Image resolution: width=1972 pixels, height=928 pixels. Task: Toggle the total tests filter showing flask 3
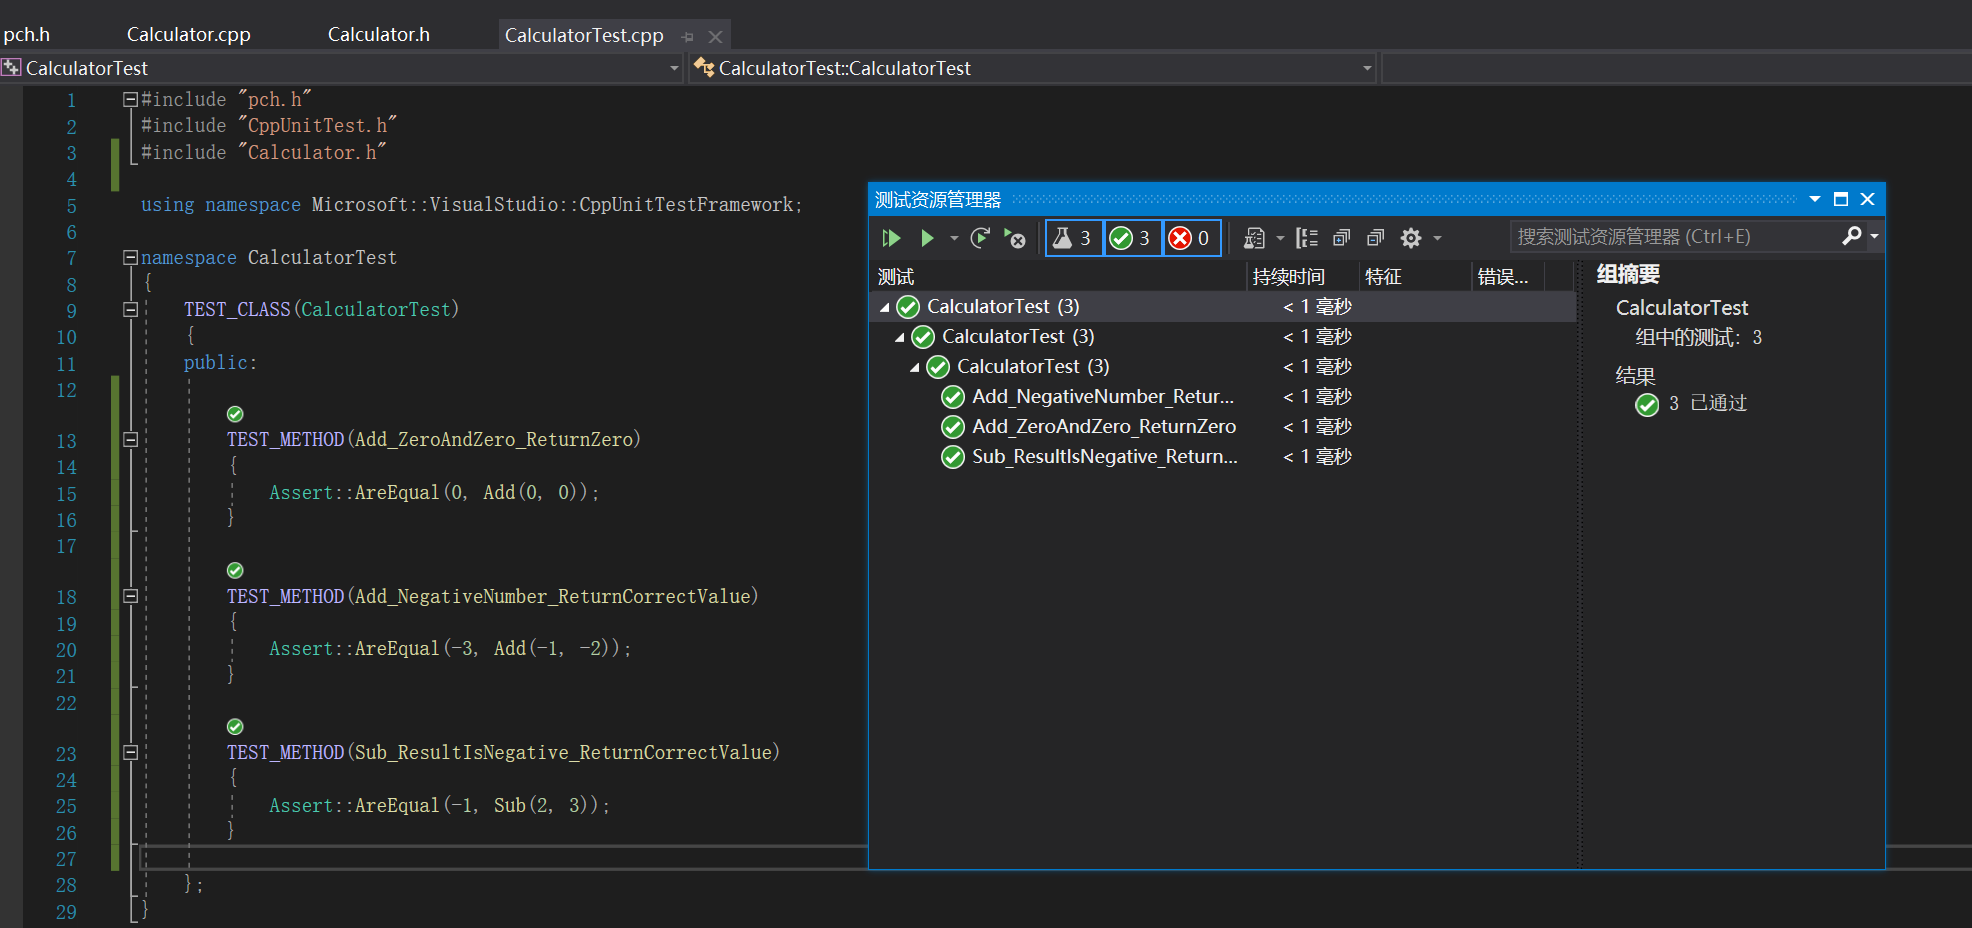pos(1074,238)
